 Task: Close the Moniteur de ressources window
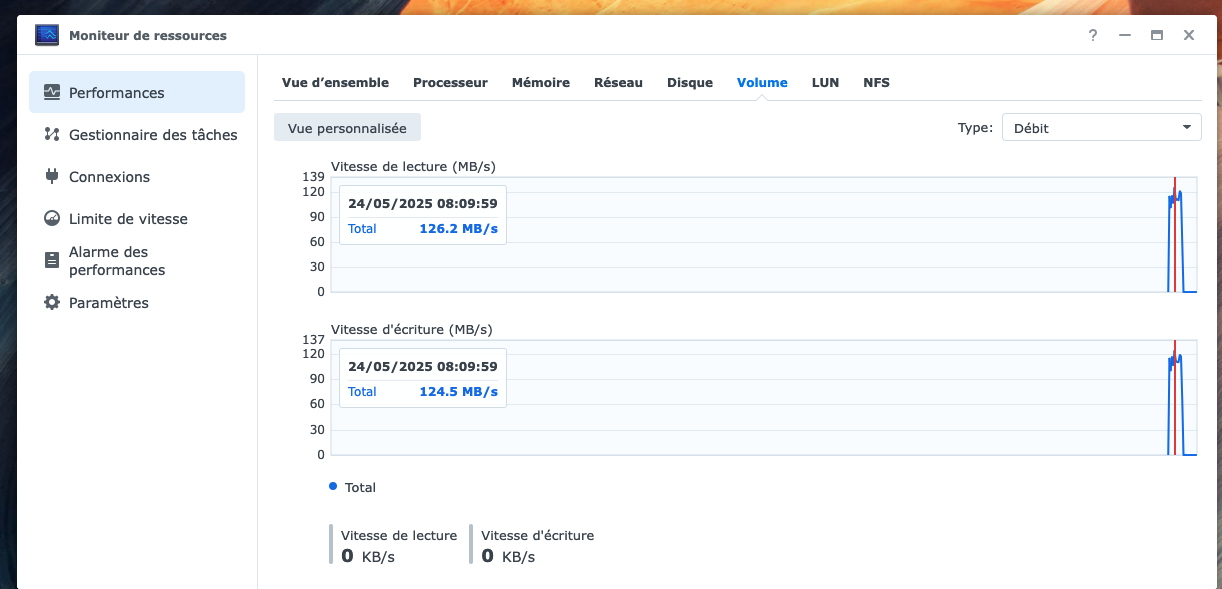coord(1189,35)
